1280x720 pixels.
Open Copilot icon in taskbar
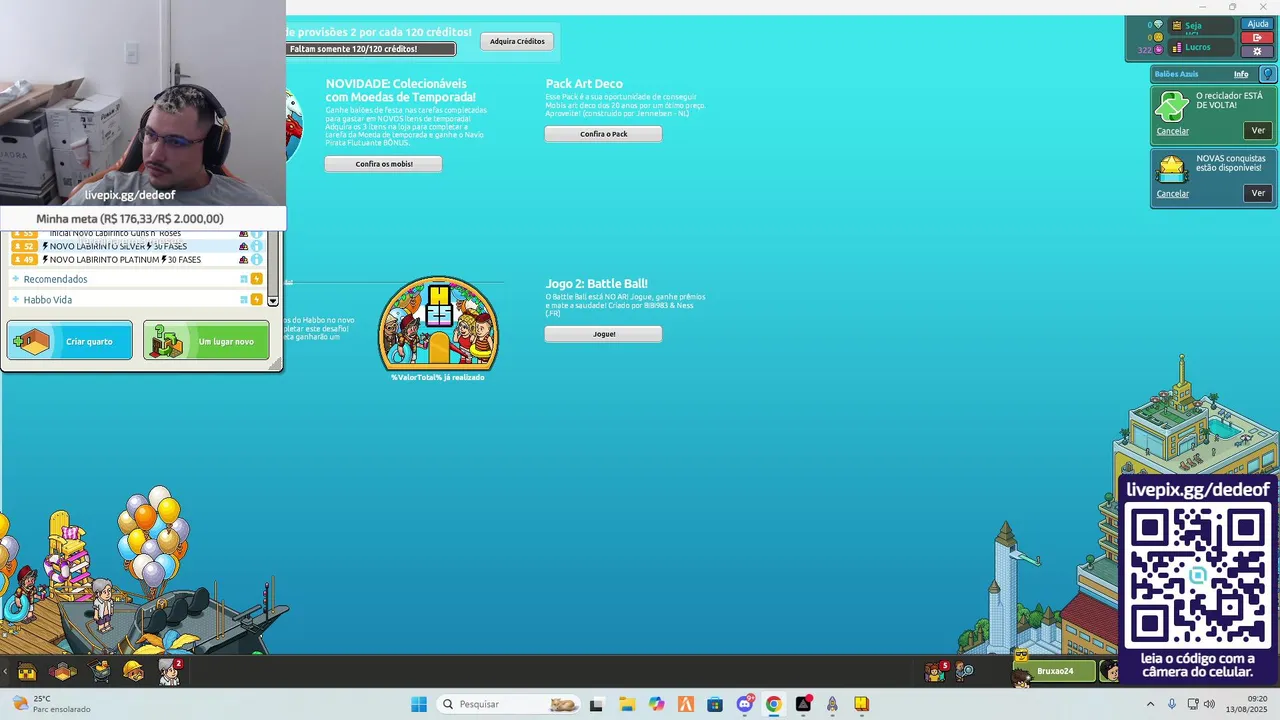click(656, 704)
